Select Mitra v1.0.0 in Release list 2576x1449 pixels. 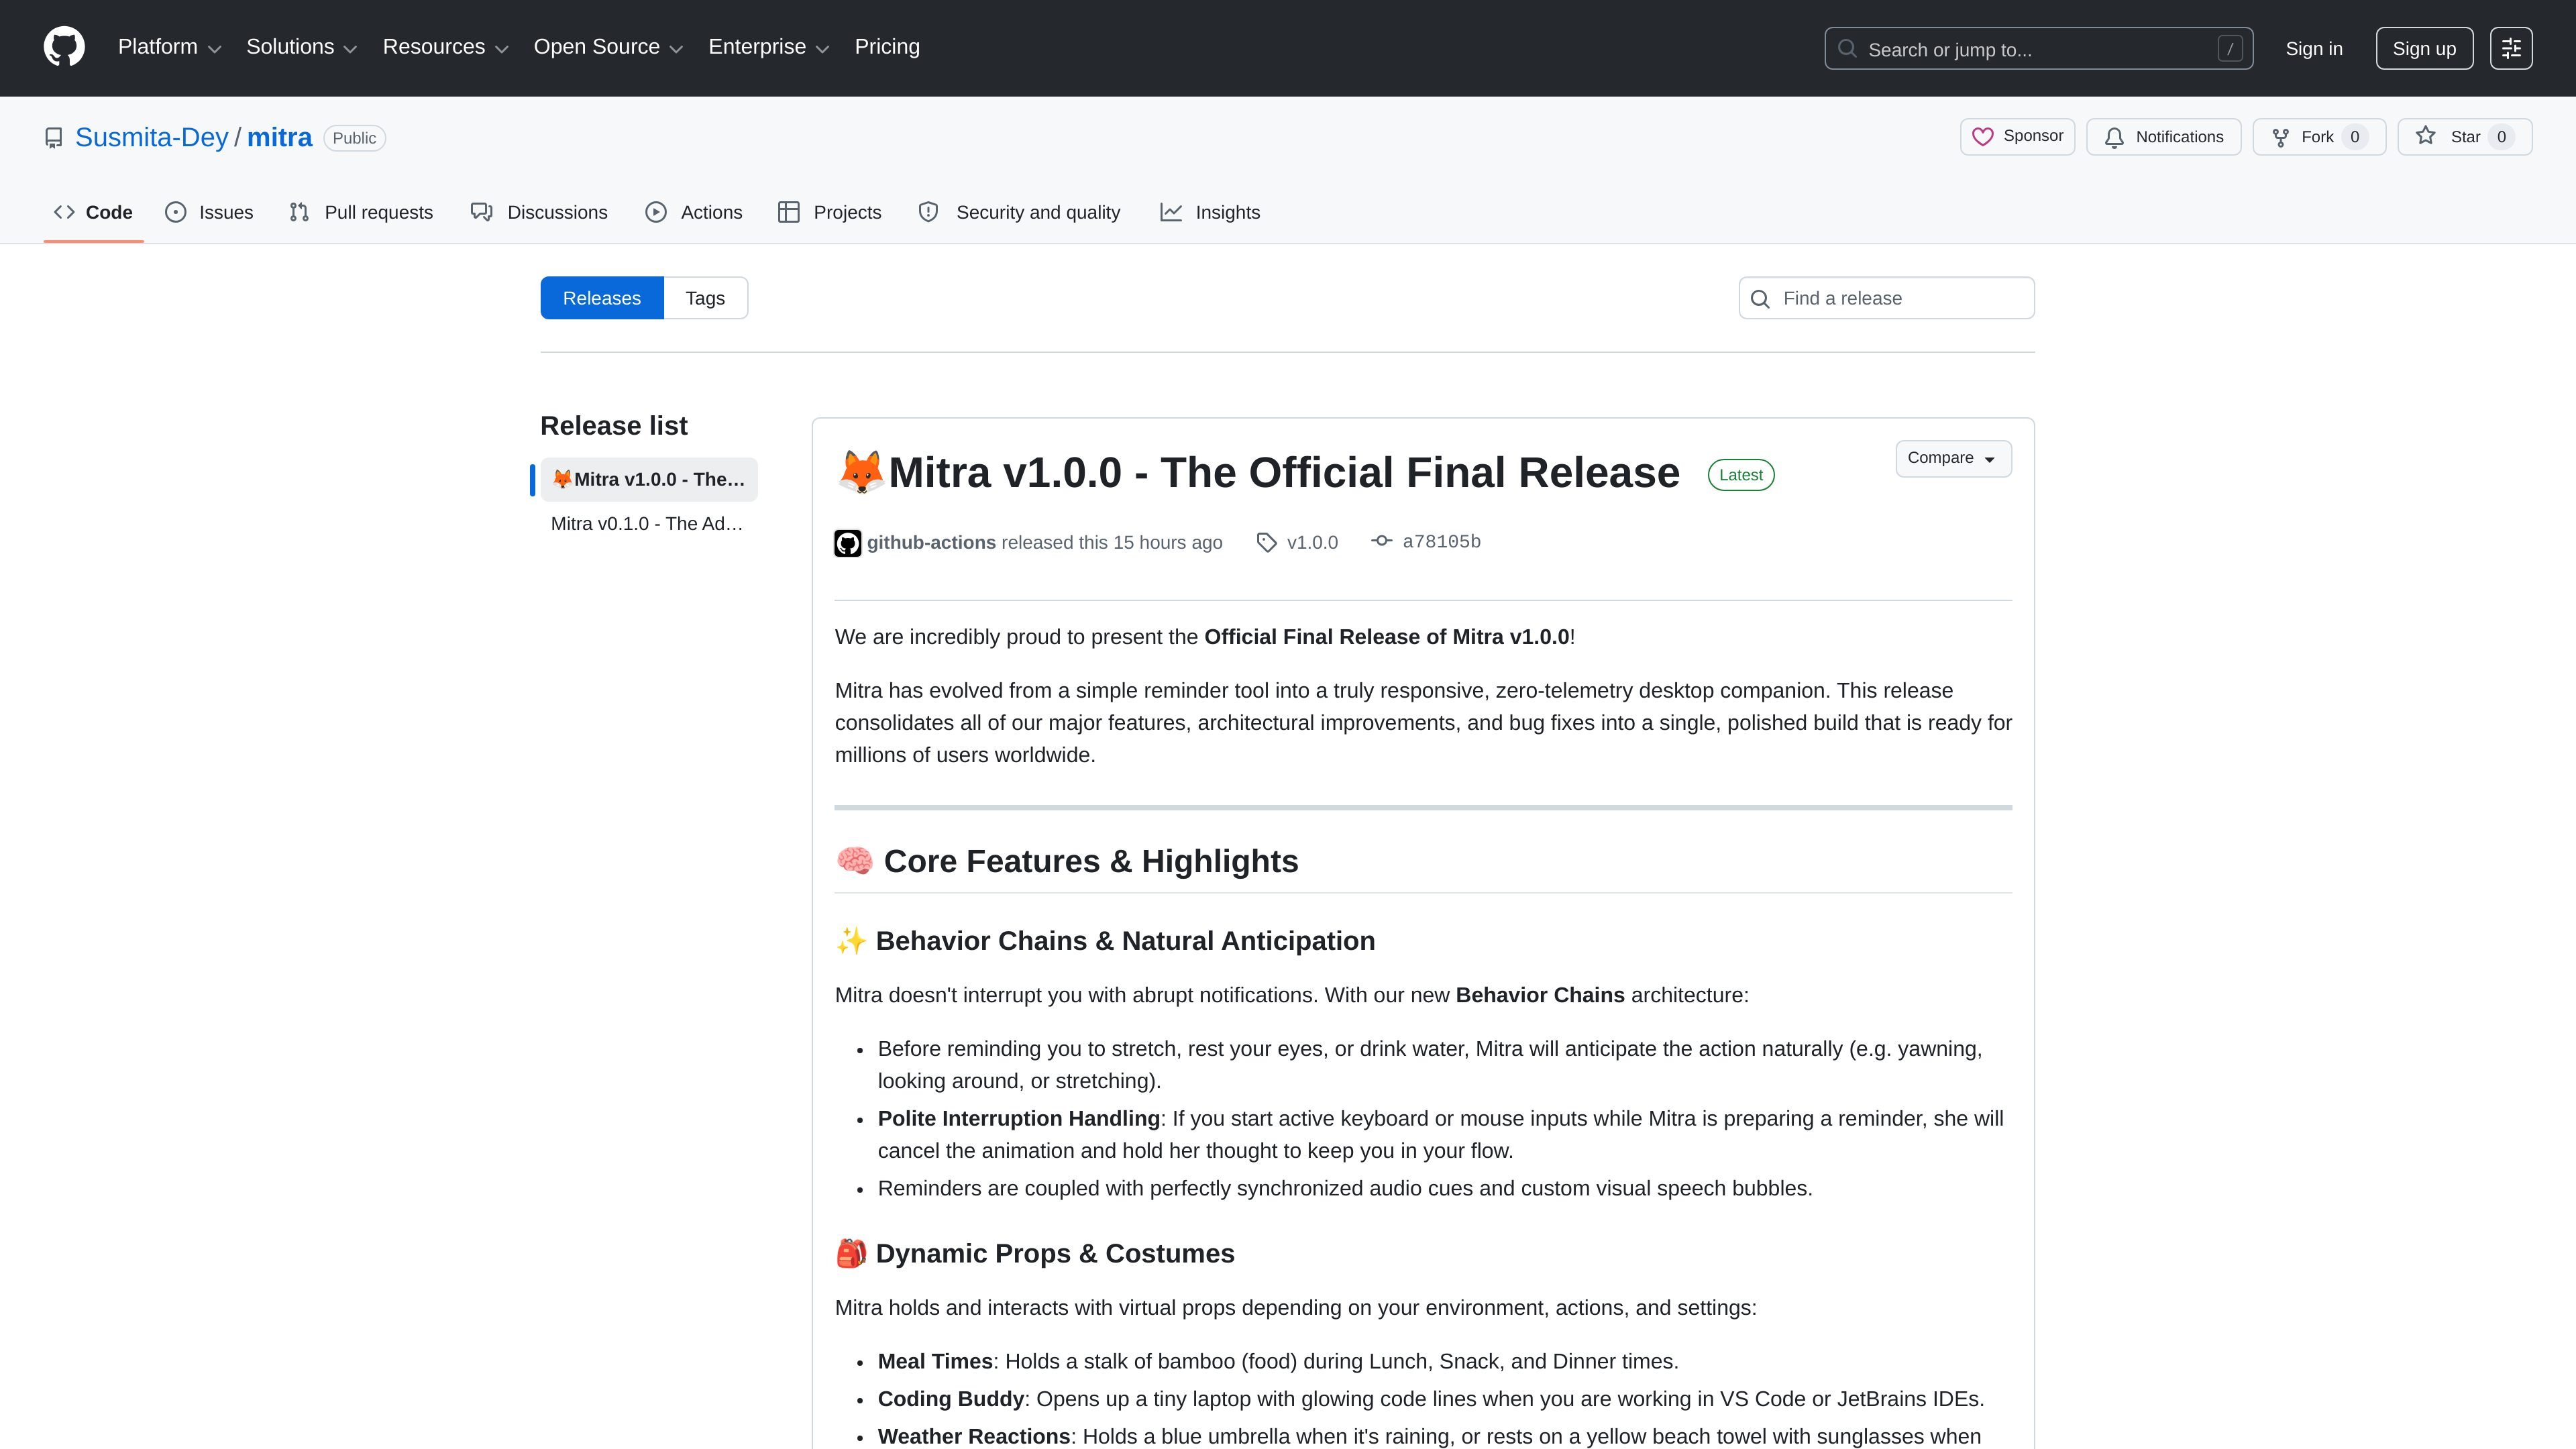pos(649,479)
